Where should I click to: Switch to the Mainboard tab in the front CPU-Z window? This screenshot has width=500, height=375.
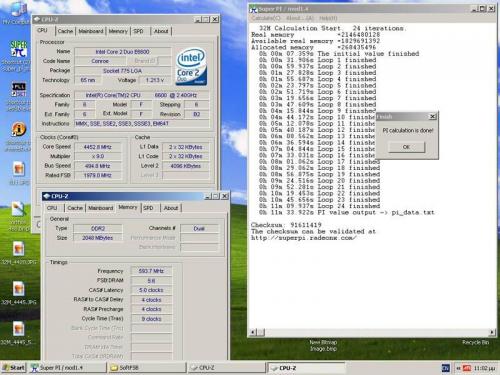click(101, 208)
